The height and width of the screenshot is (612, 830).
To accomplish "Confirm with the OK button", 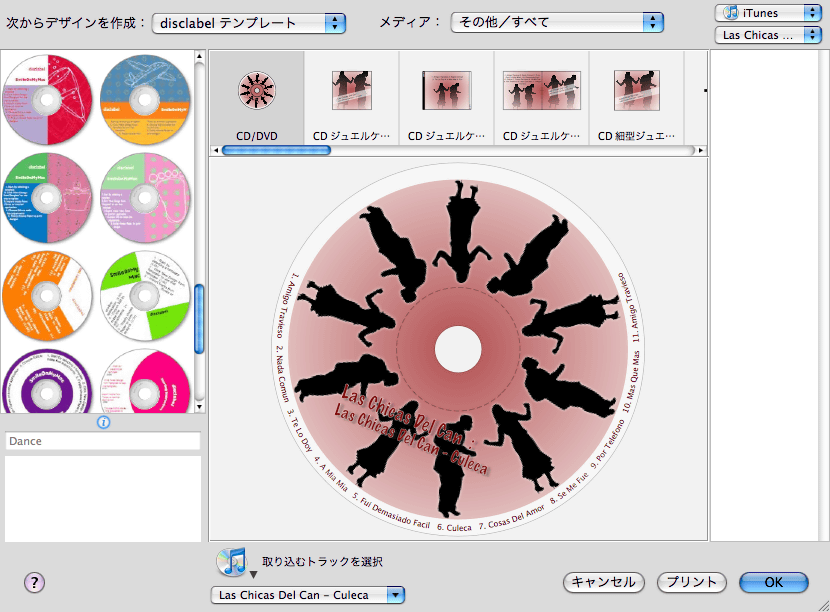I will coord(773,582).
